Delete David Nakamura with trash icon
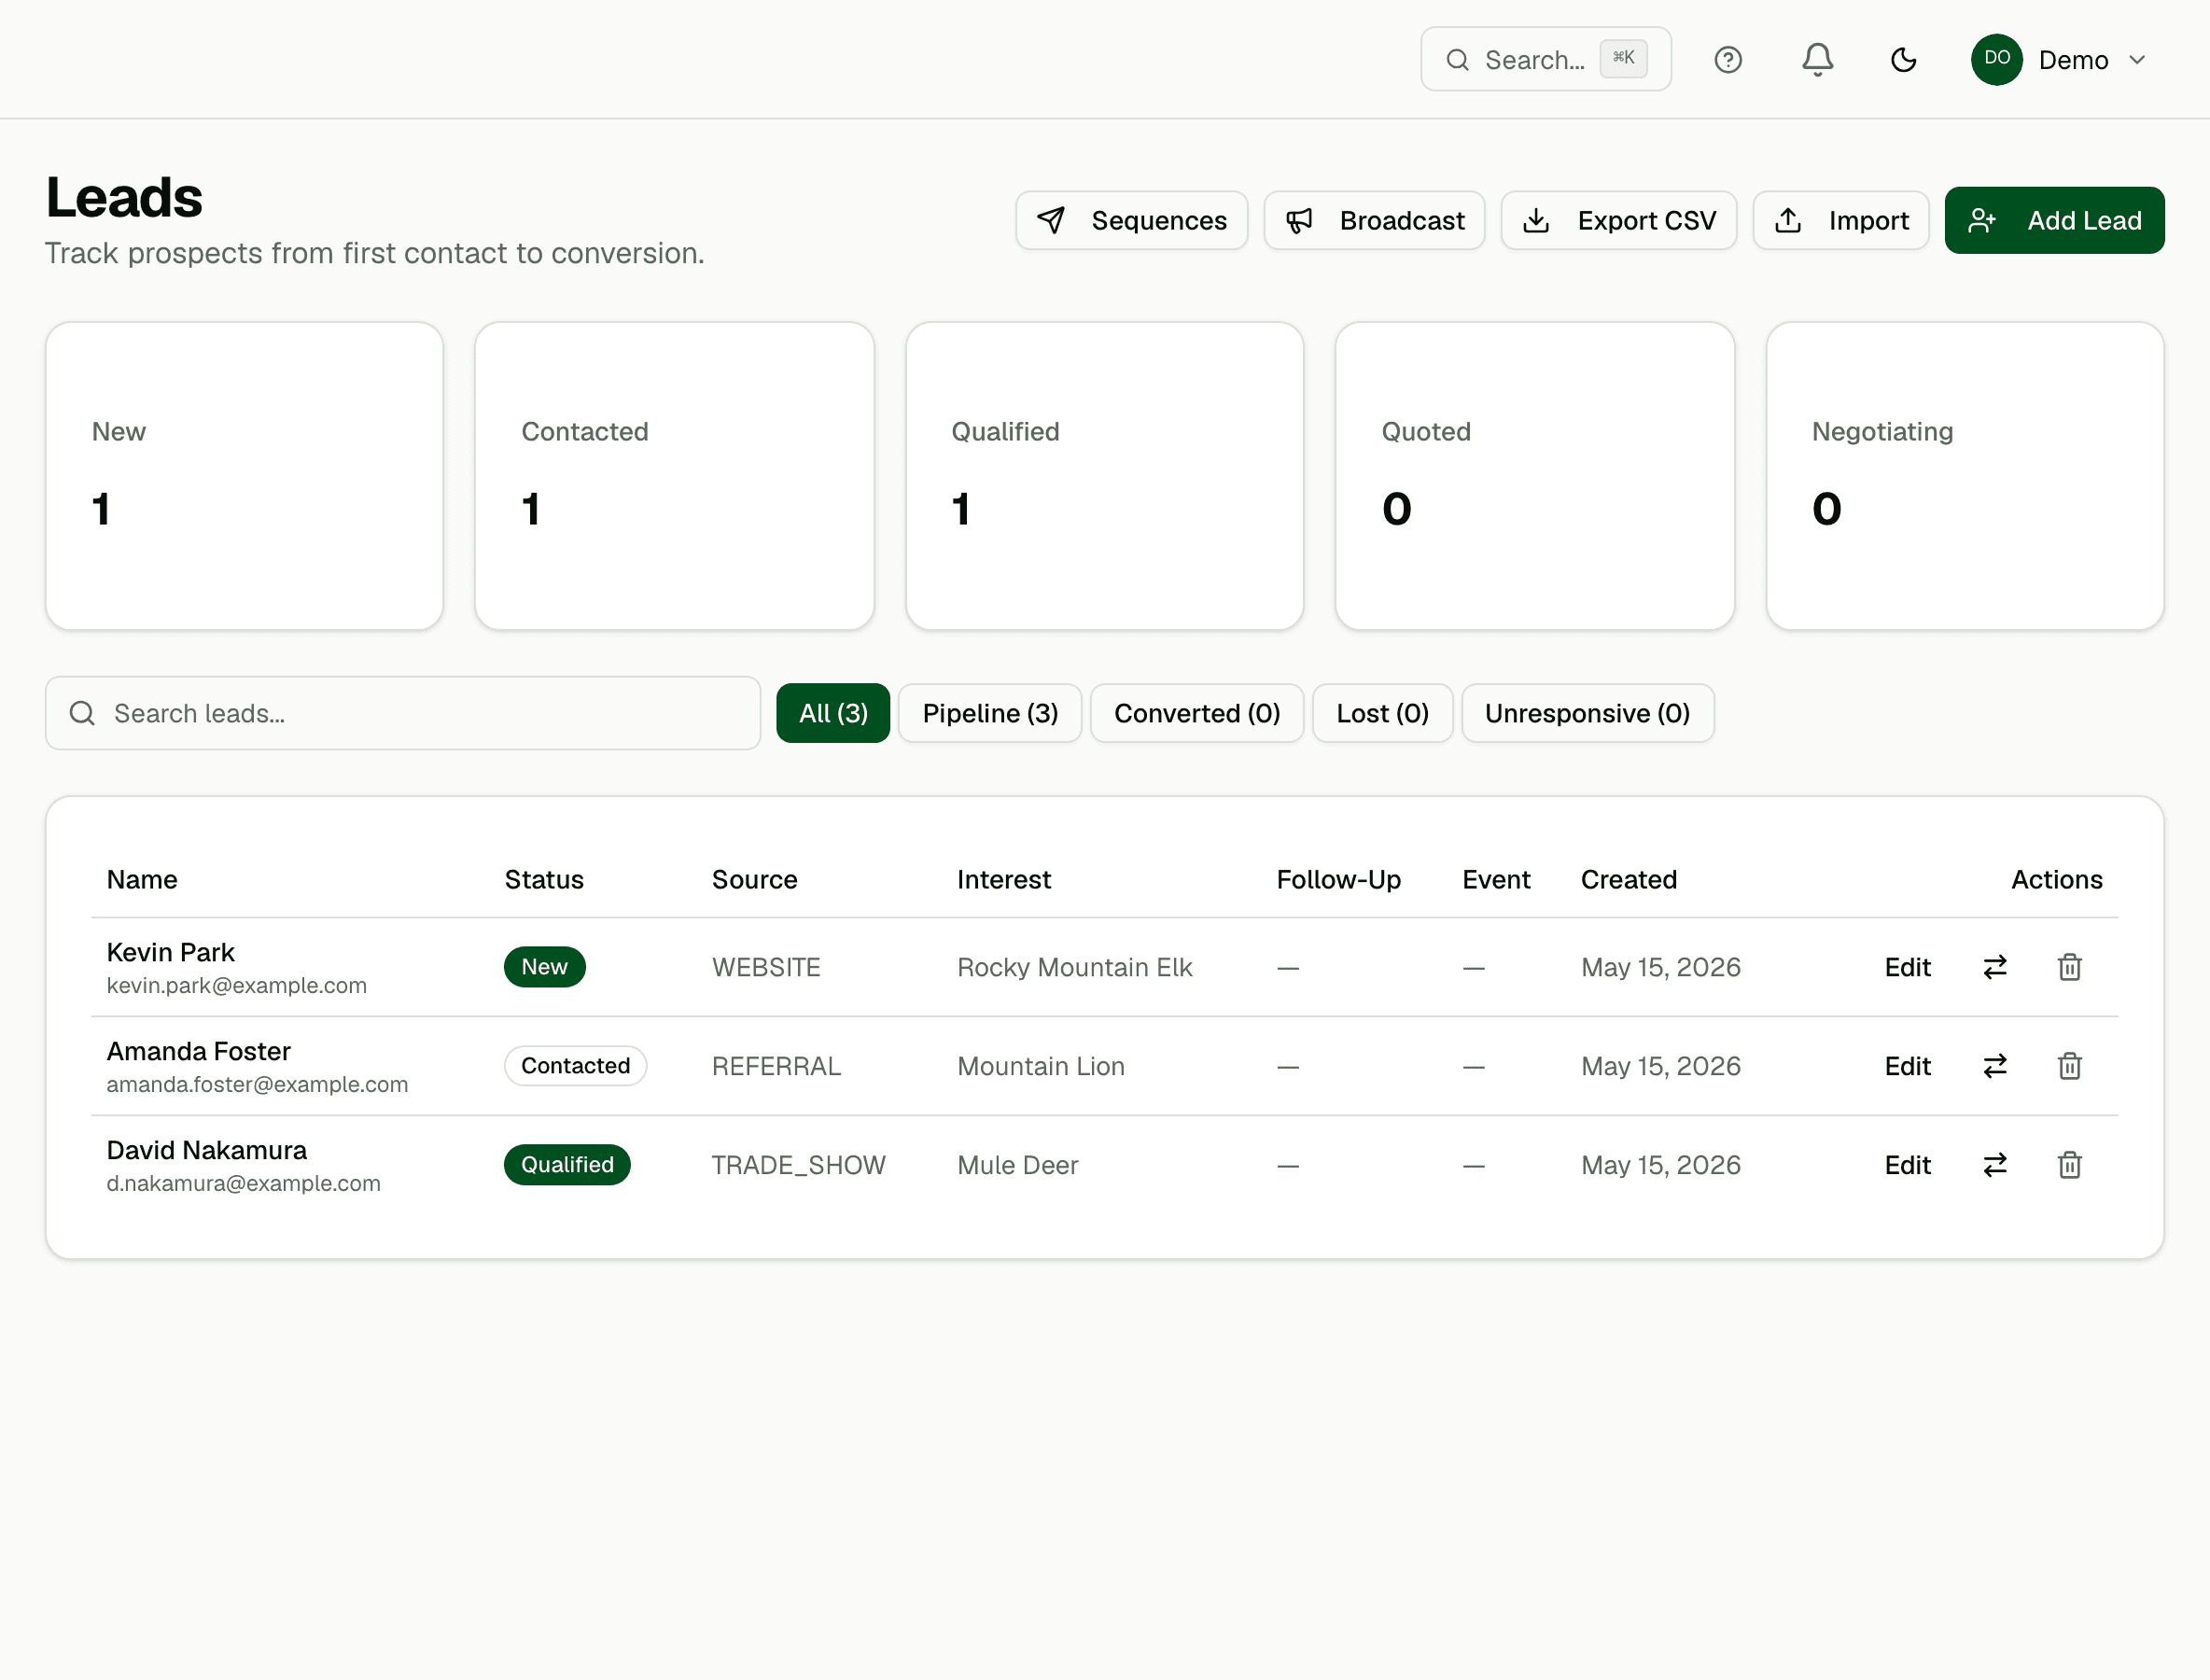Image resolution: width=2210 pixels, height=1680 pixels. pyautogui.click(x=2069, y=1165)
